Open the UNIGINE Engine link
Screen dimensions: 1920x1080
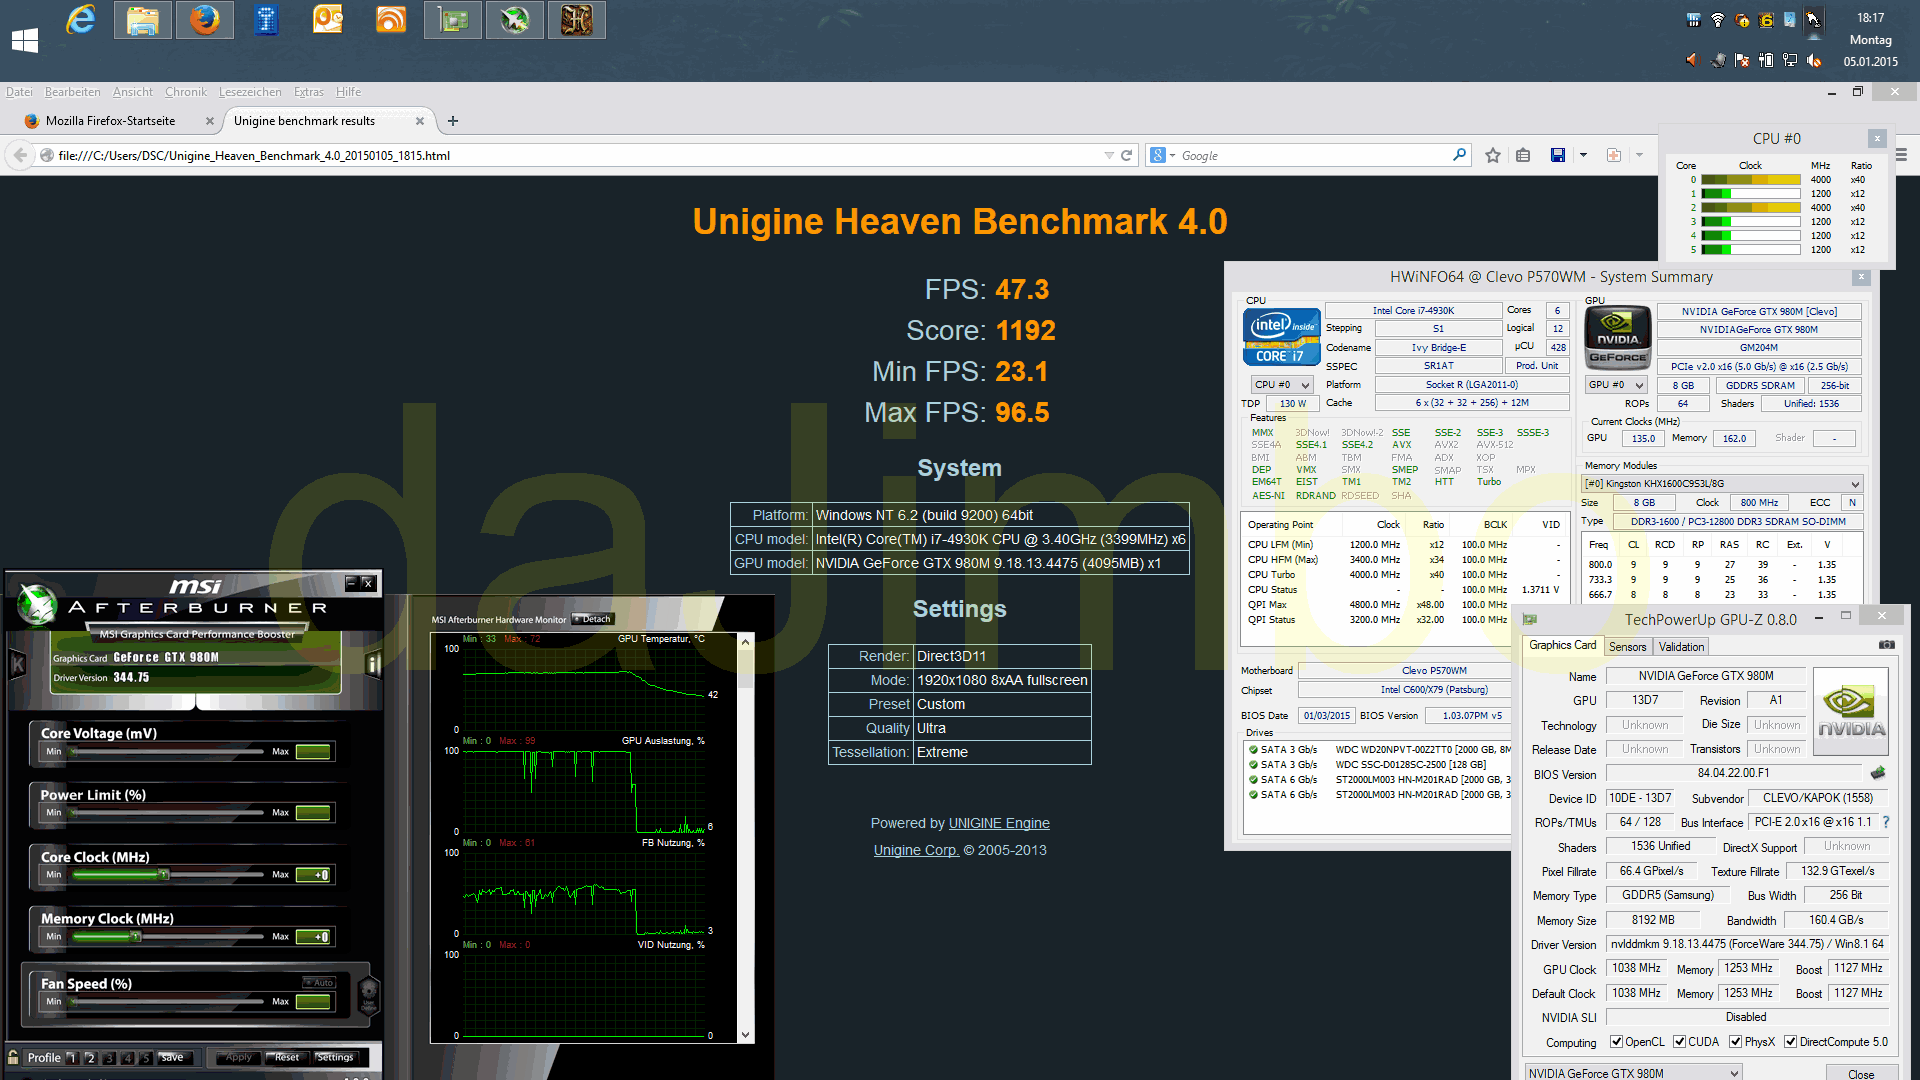[x=999, y=823]
